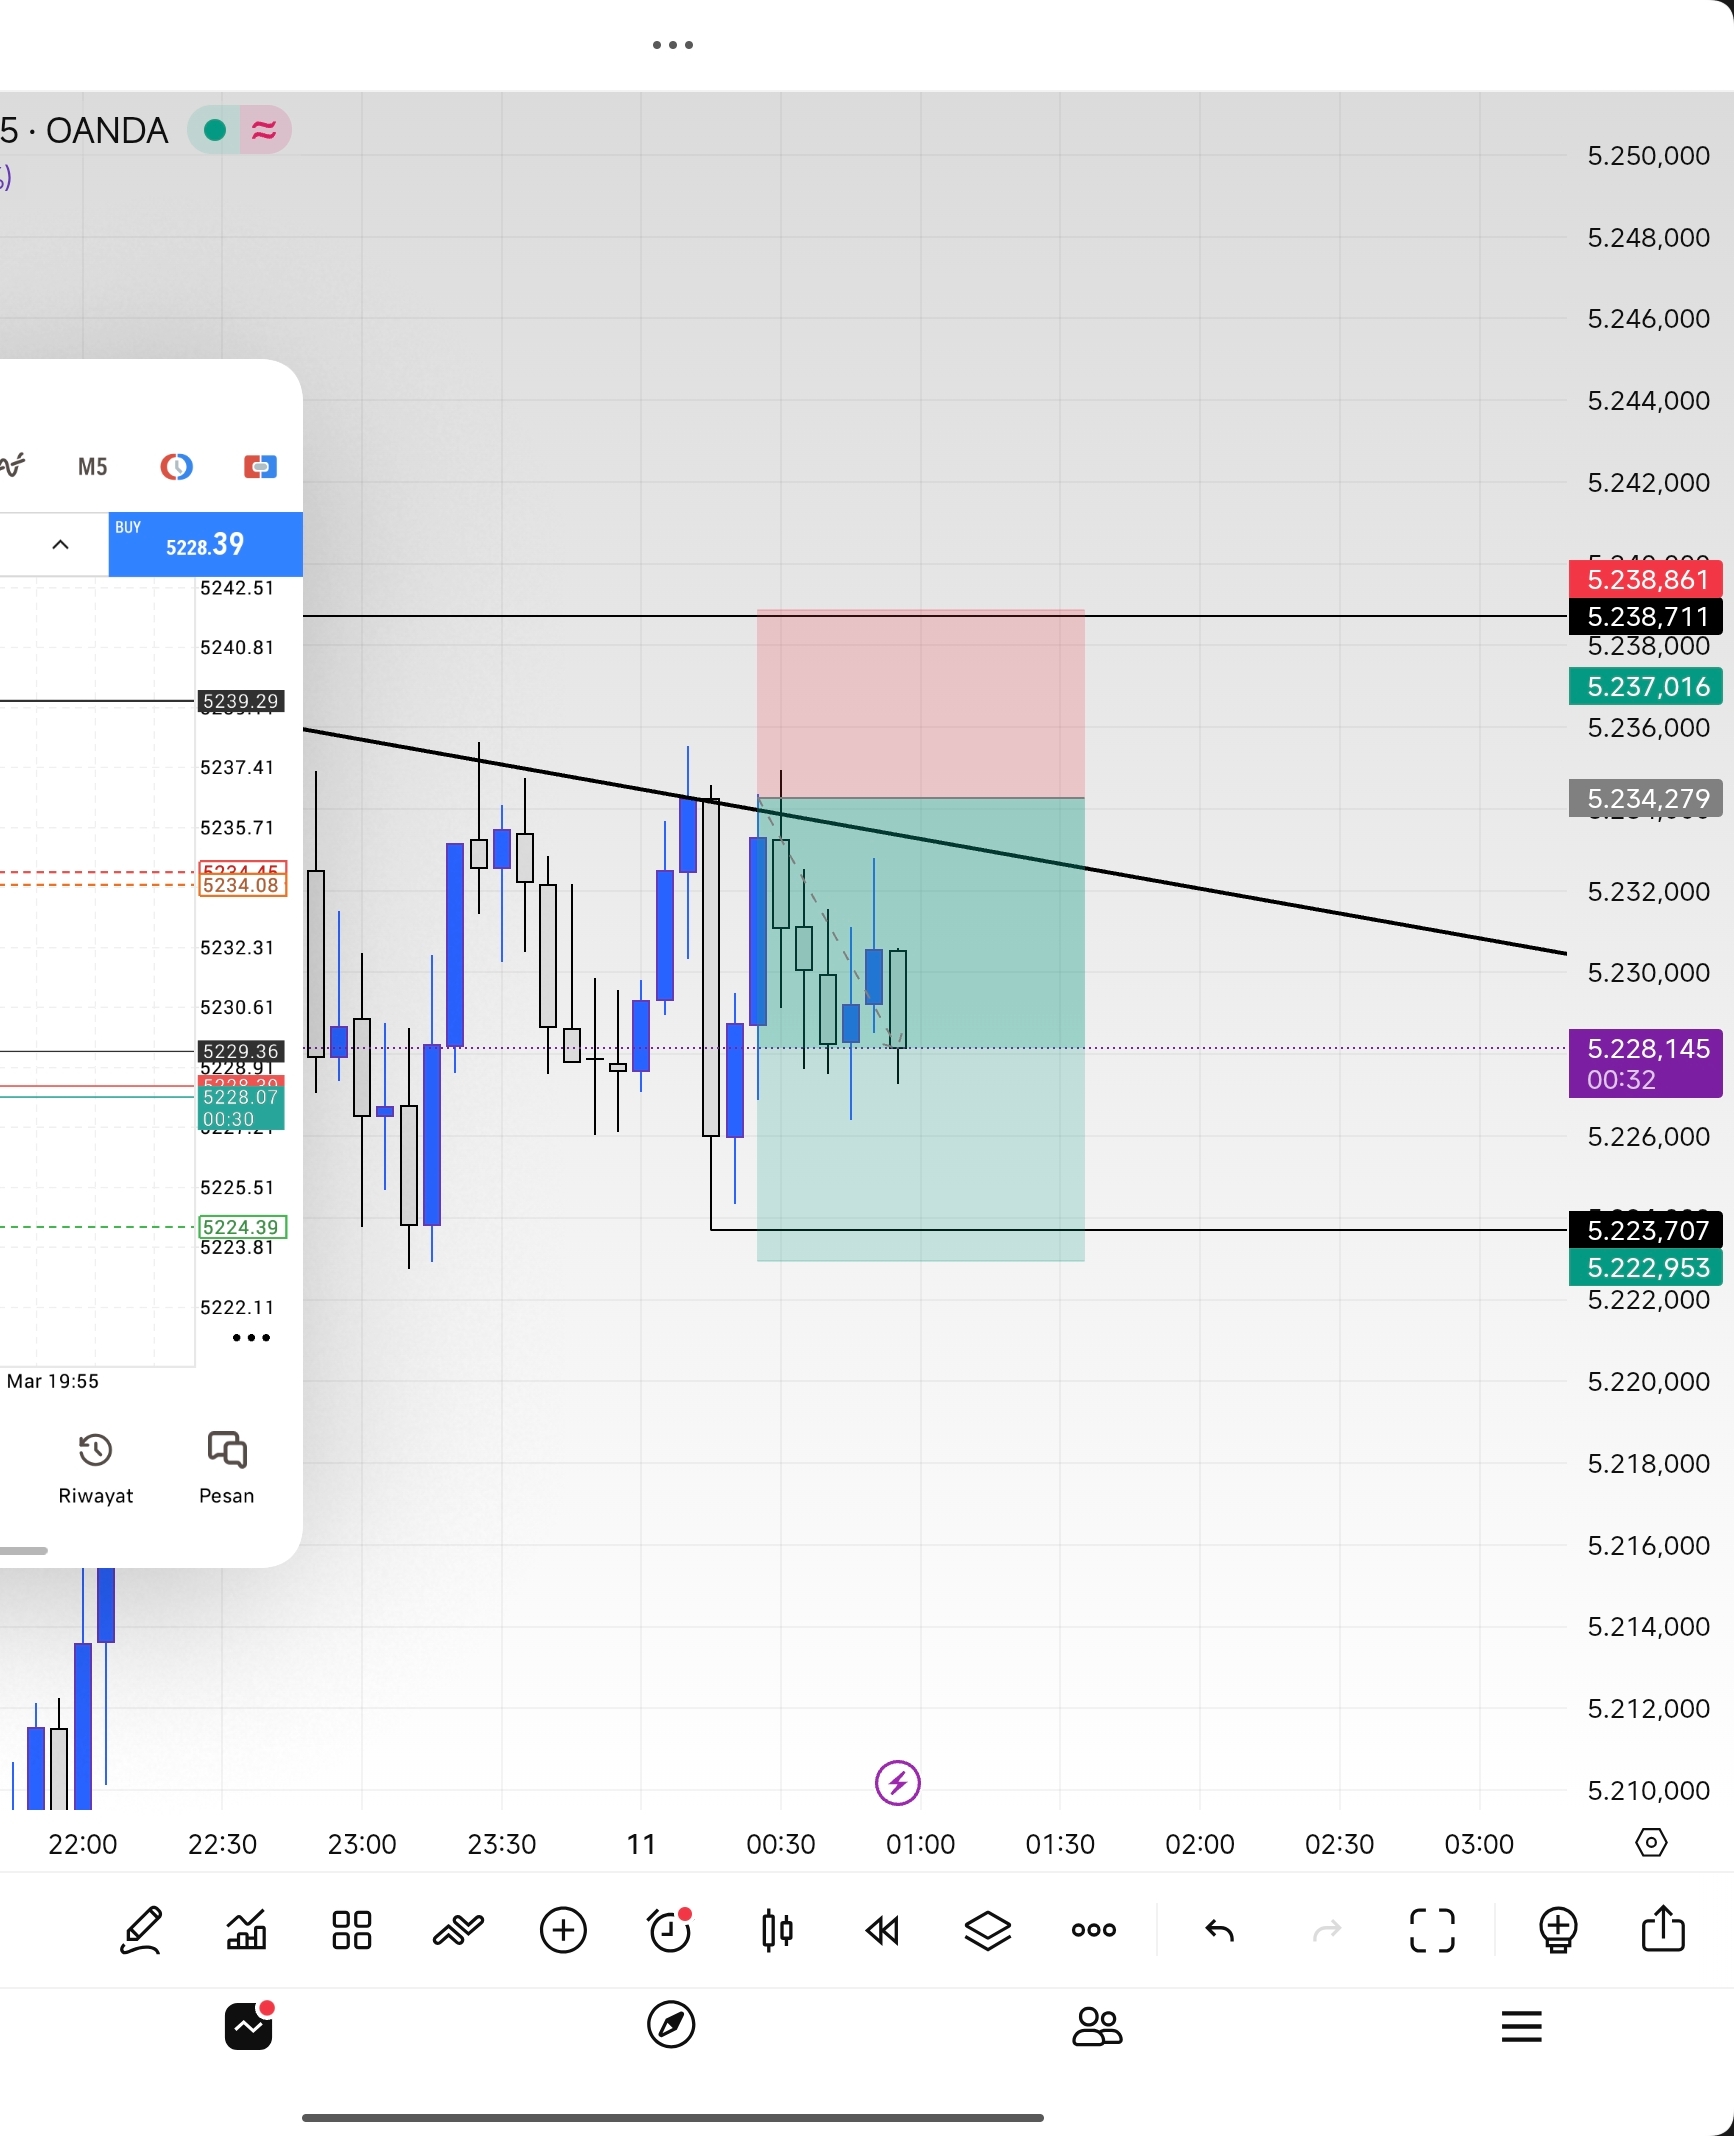Tap the gray 5.234,279 entry label

pos(1646,798)
